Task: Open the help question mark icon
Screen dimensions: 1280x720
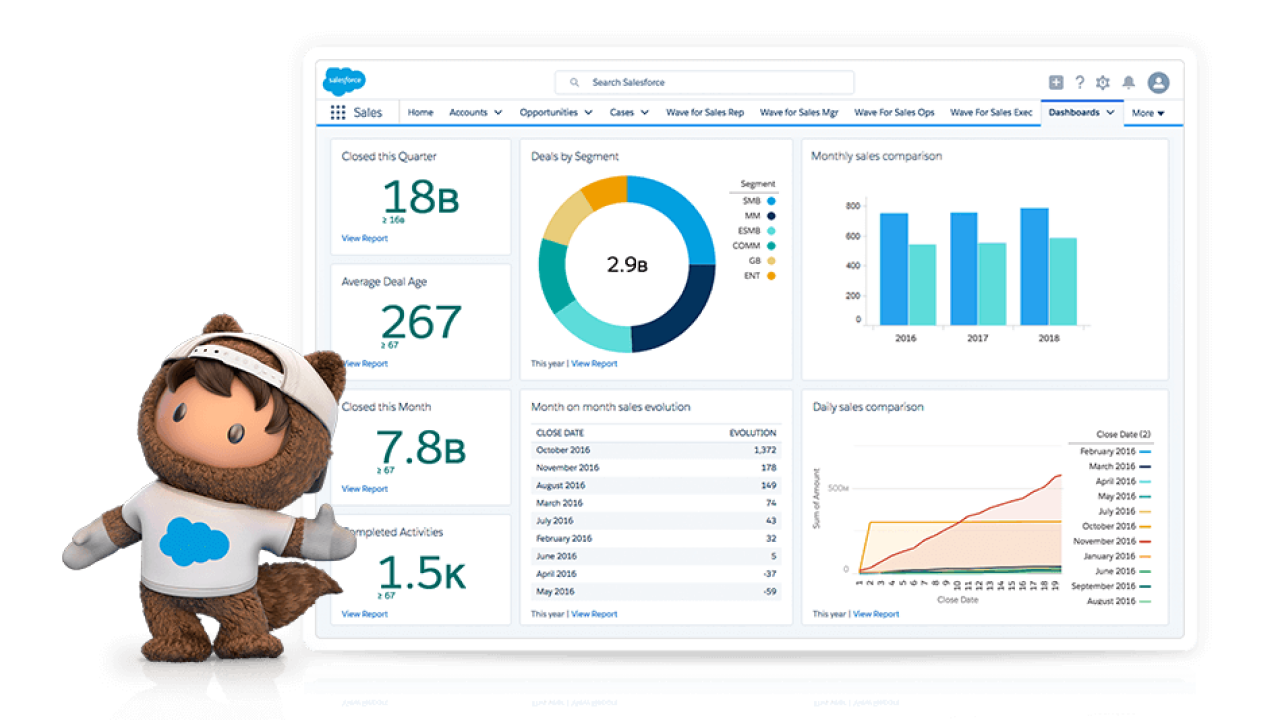Action: [1080, 83]
